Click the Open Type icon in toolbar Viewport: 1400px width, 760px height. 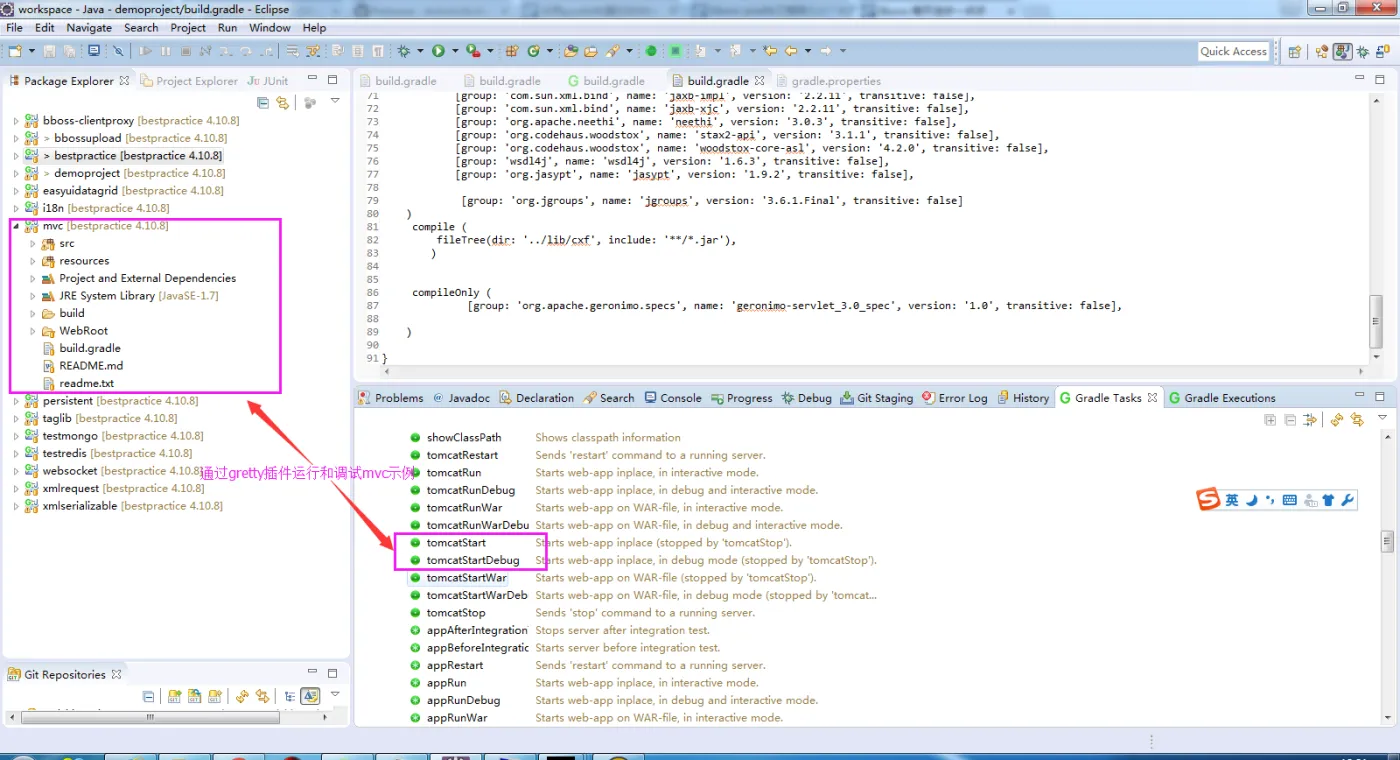pos(570,51)
